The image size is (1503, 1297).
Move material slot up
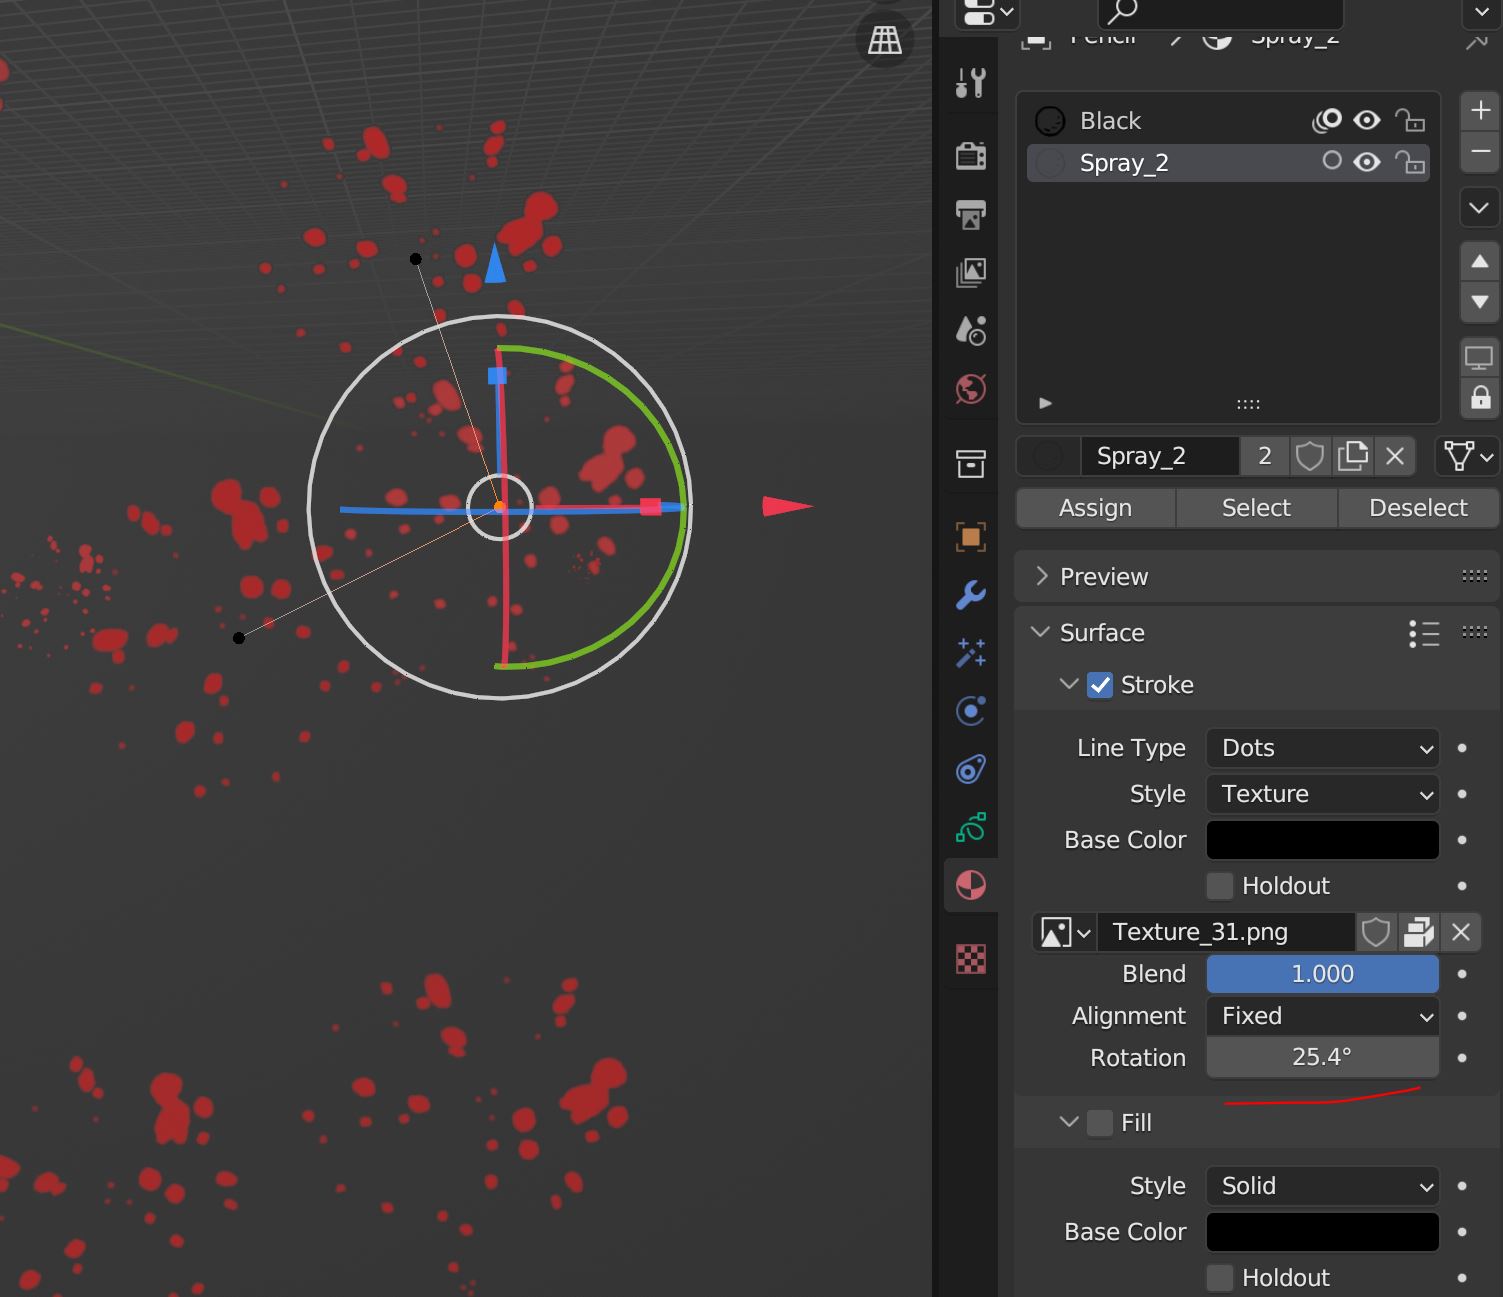[x=1480, y=262]
